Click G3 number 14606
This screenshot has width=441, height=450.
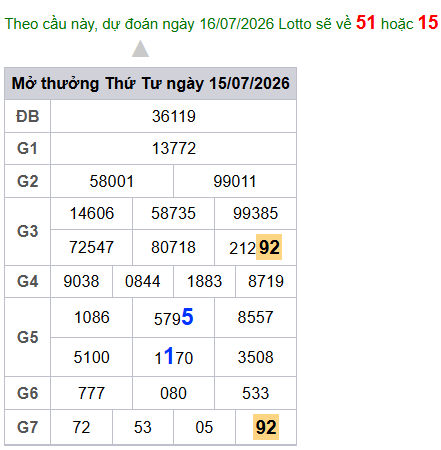click(x=92, y=213)
